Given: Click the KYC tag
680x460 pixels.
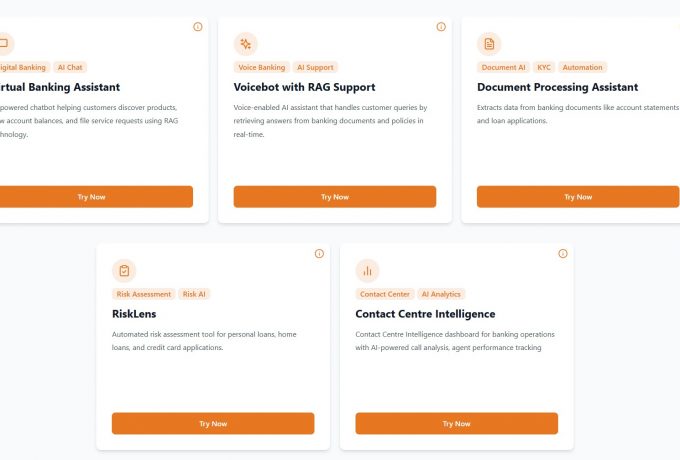Looking at the screenshot, I should tap(544, 68).
